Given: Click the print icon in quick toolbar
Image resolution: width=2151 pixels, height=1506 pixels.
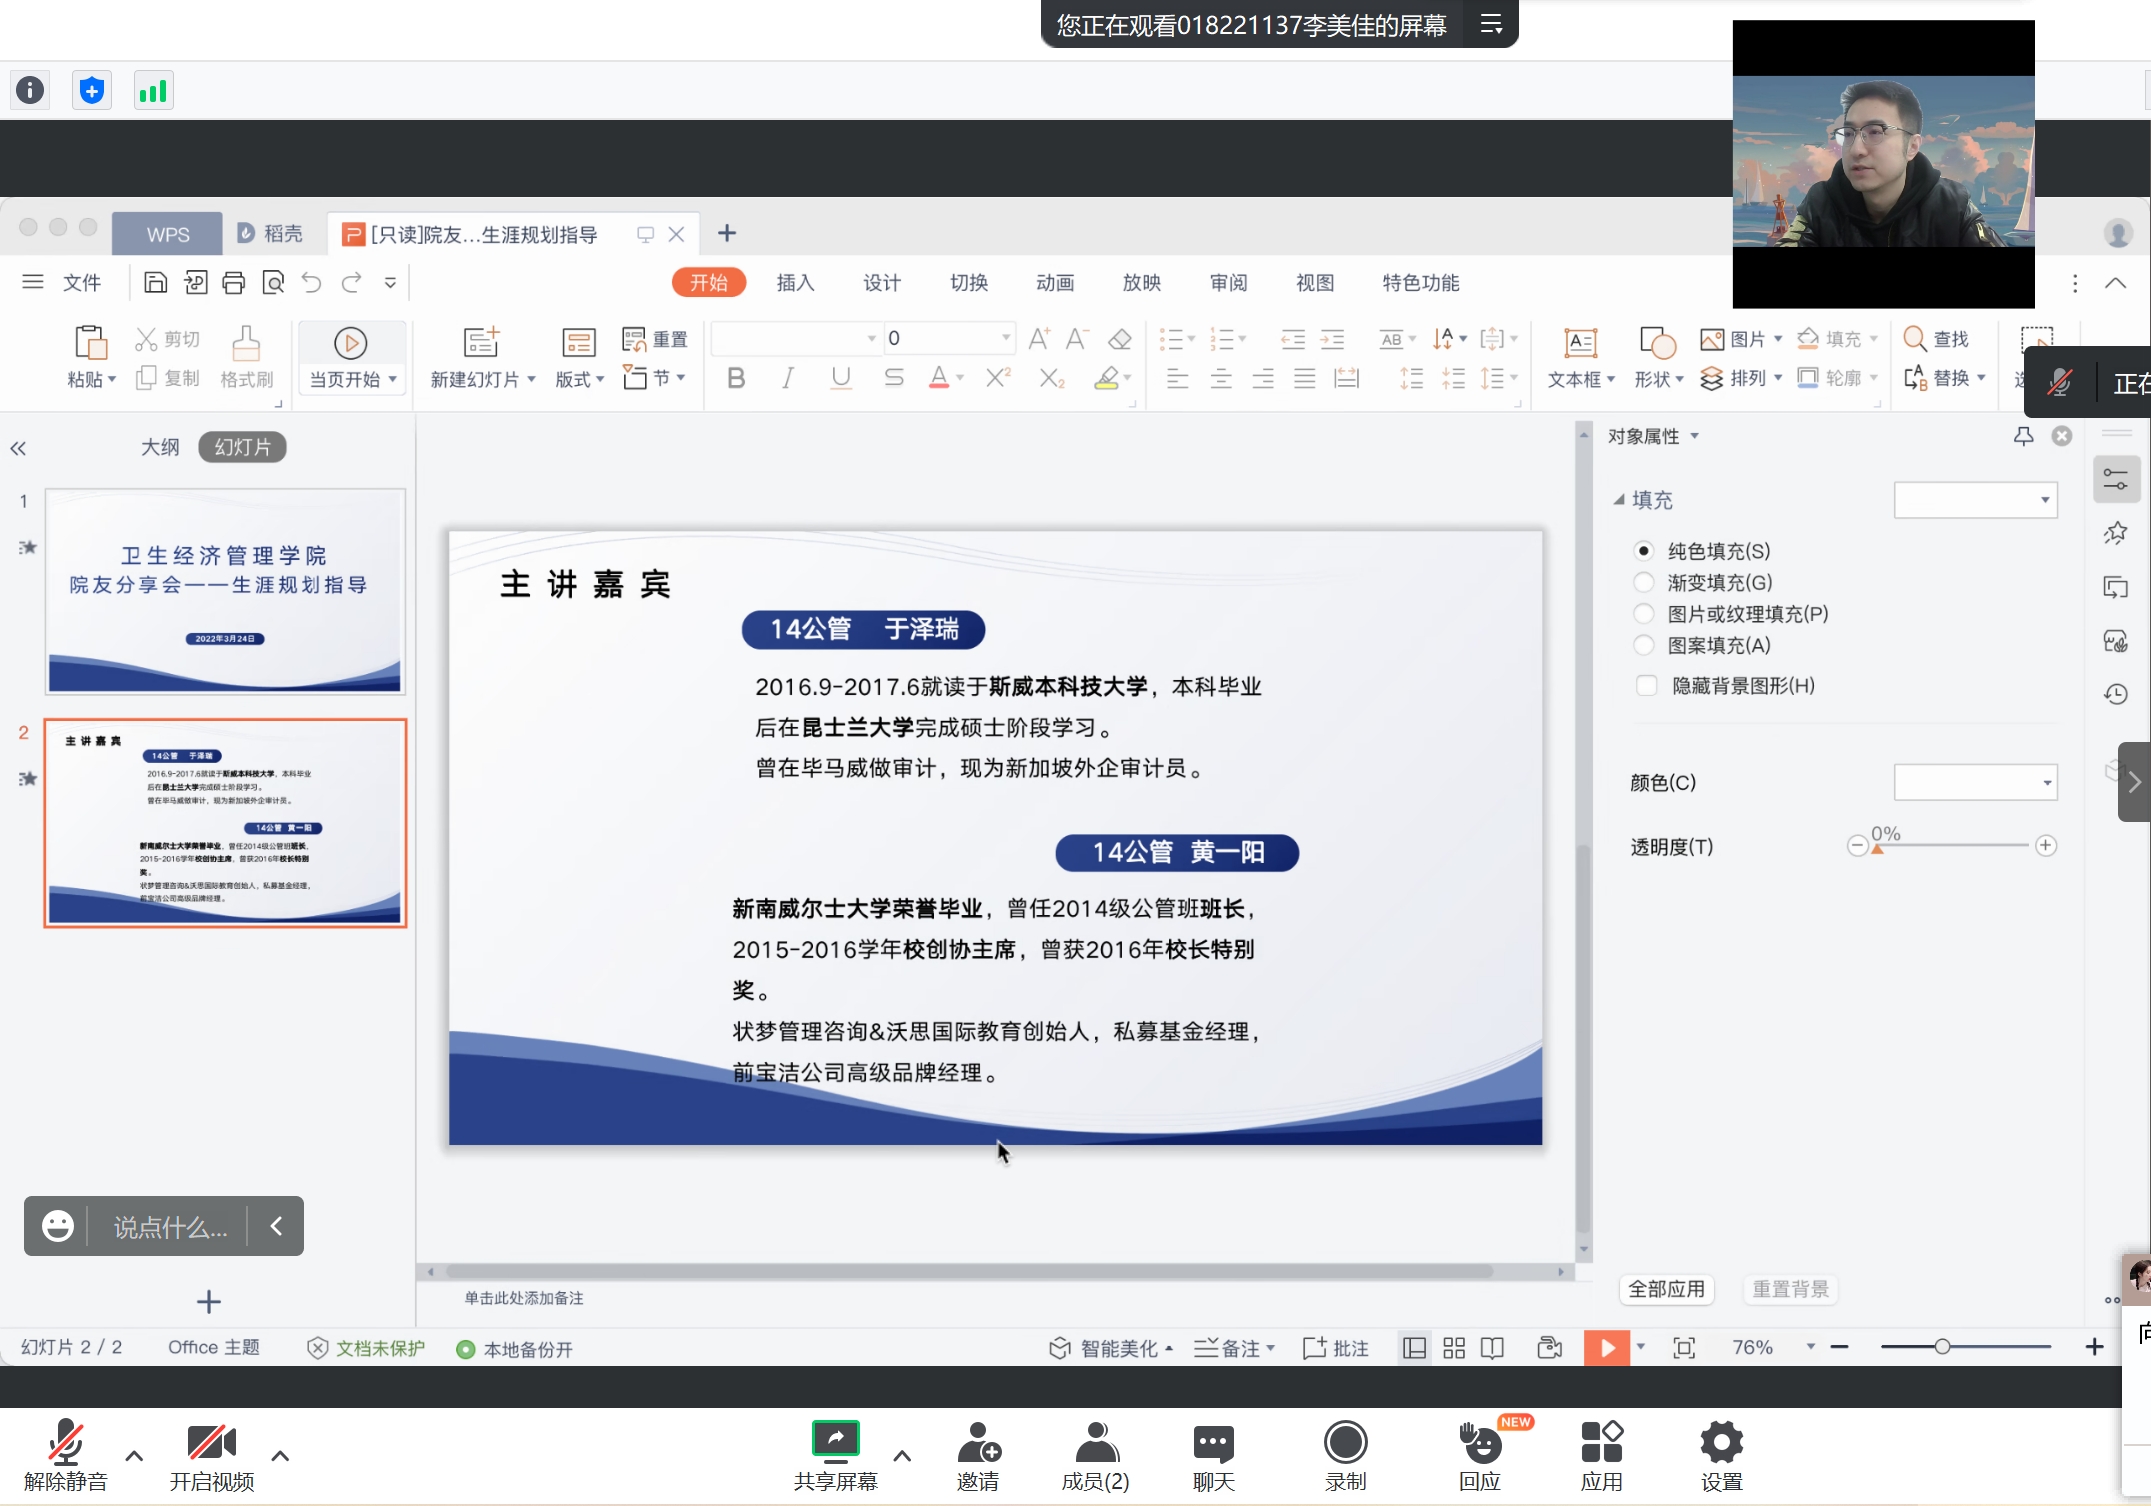Looking at the screenshot, I should (233, 283).
